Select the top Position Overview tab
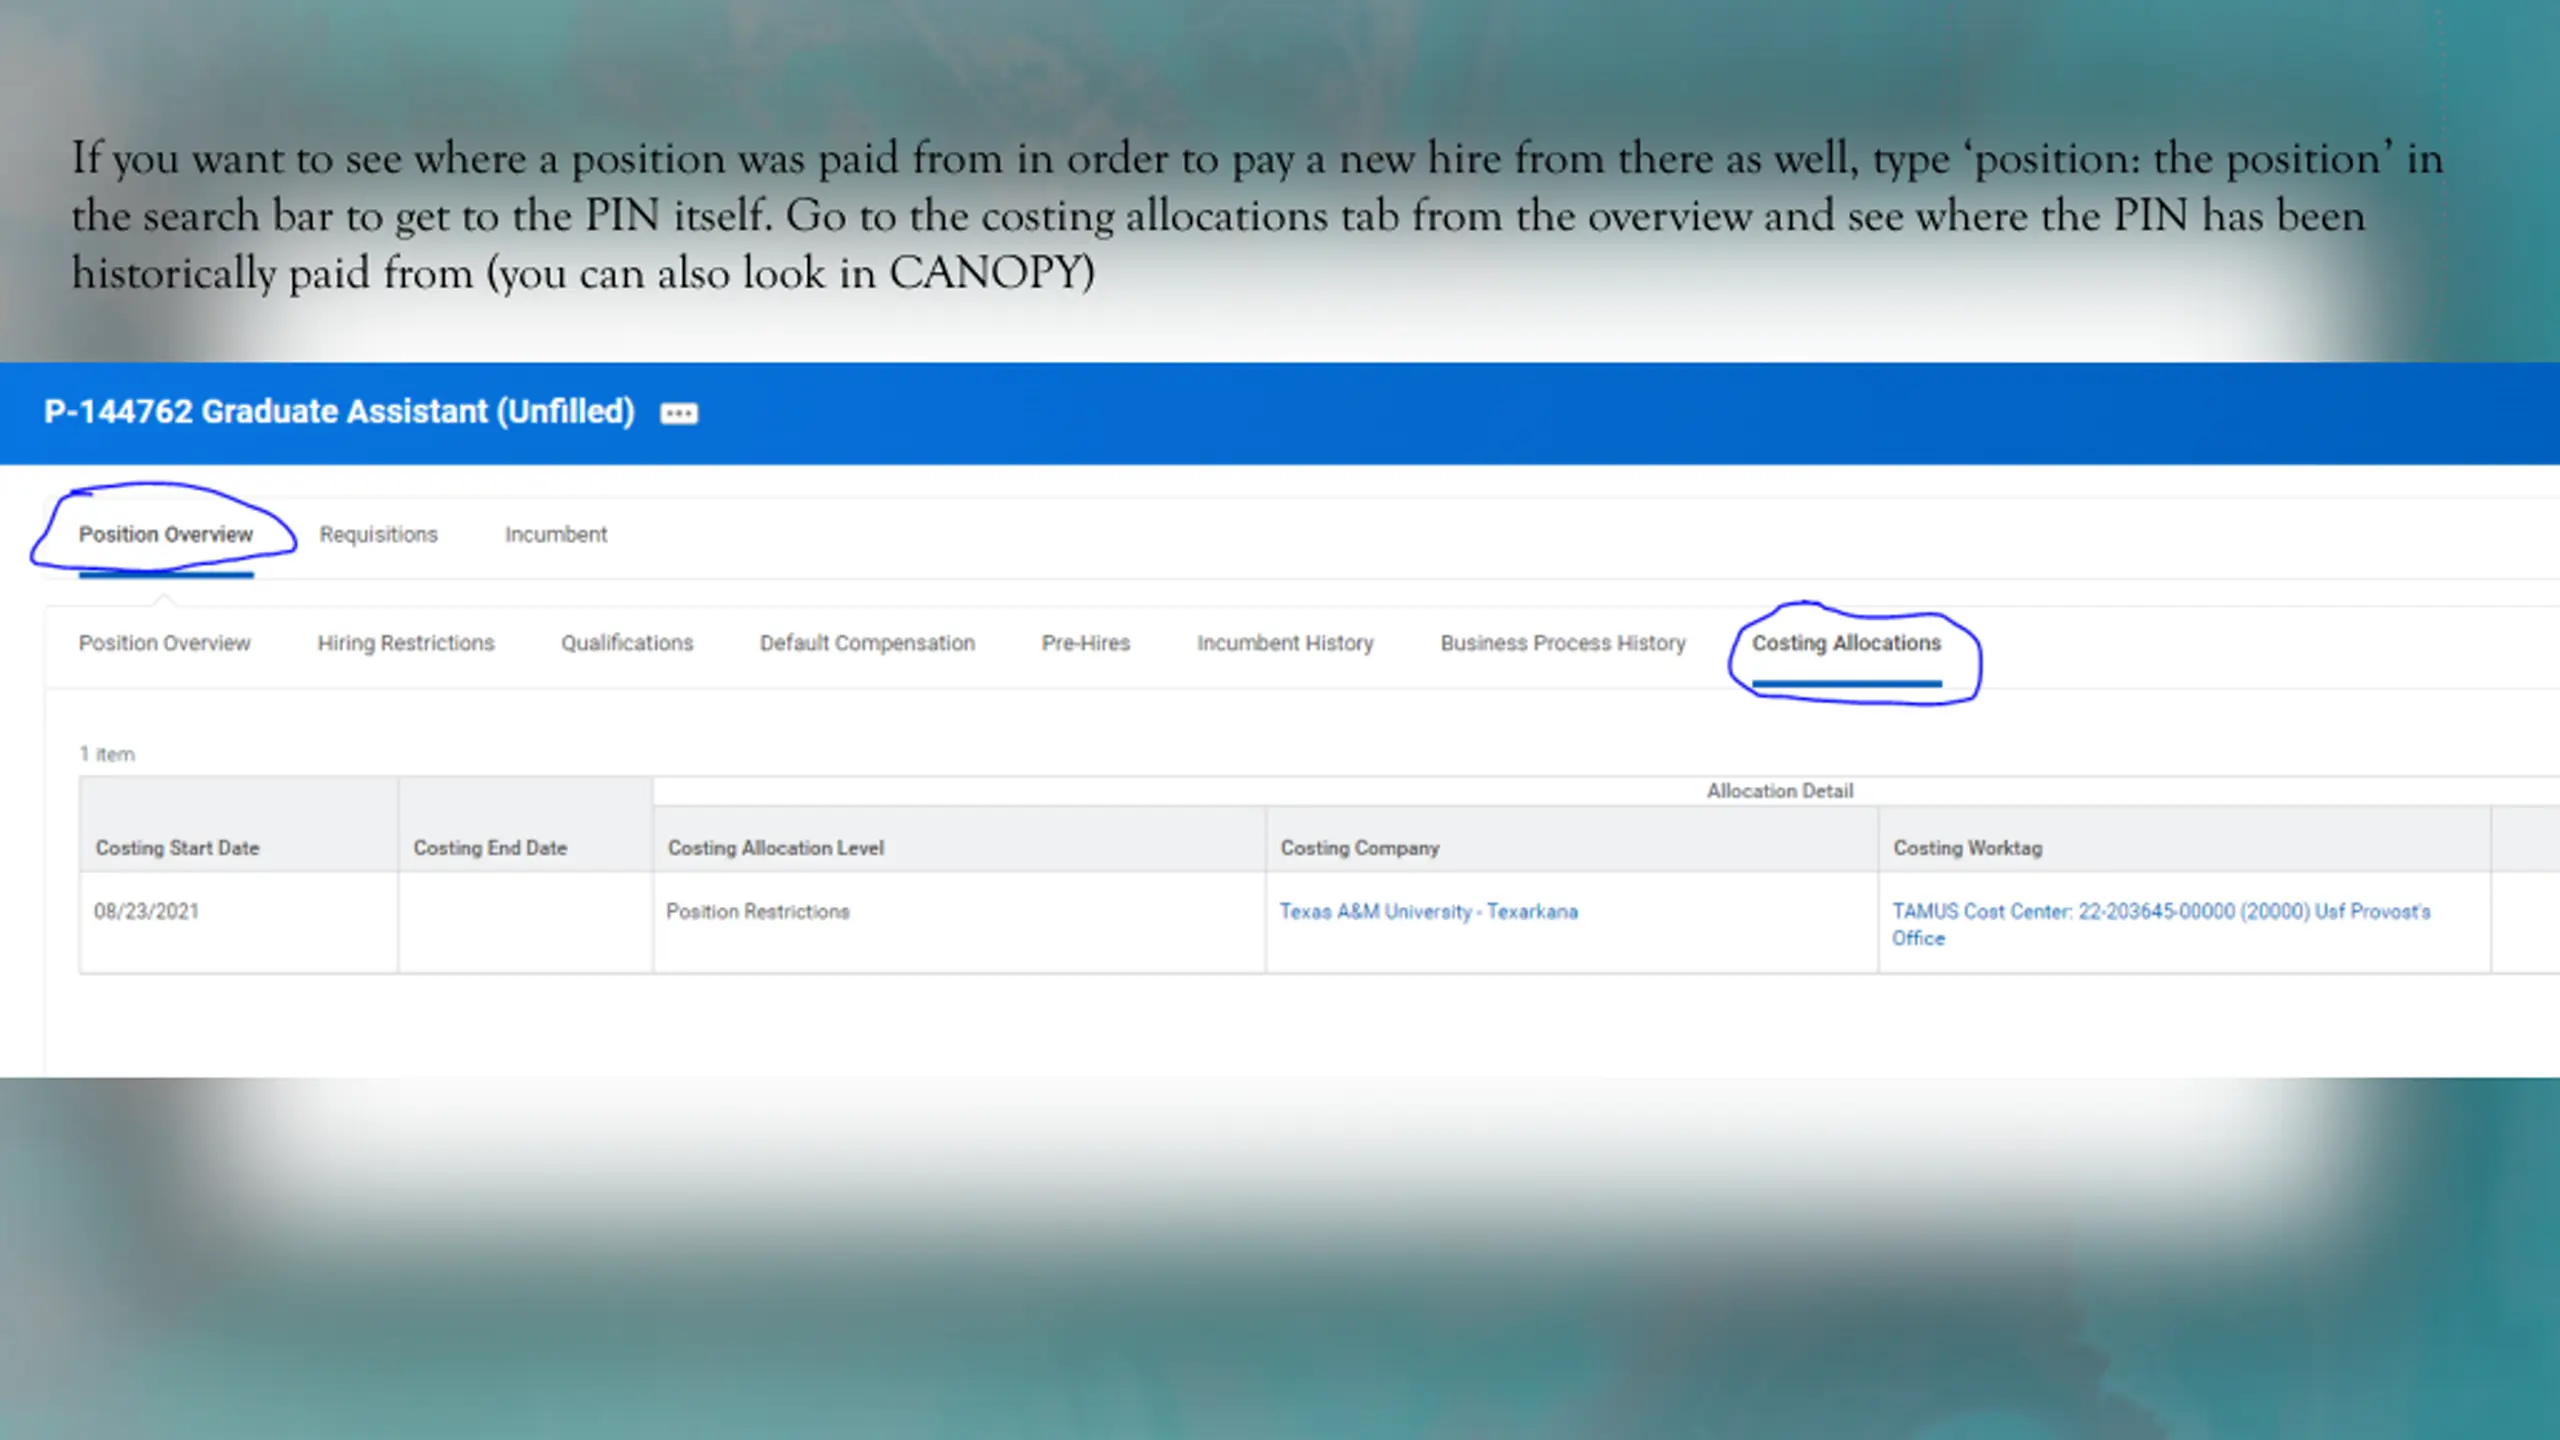 pos(166,534)
